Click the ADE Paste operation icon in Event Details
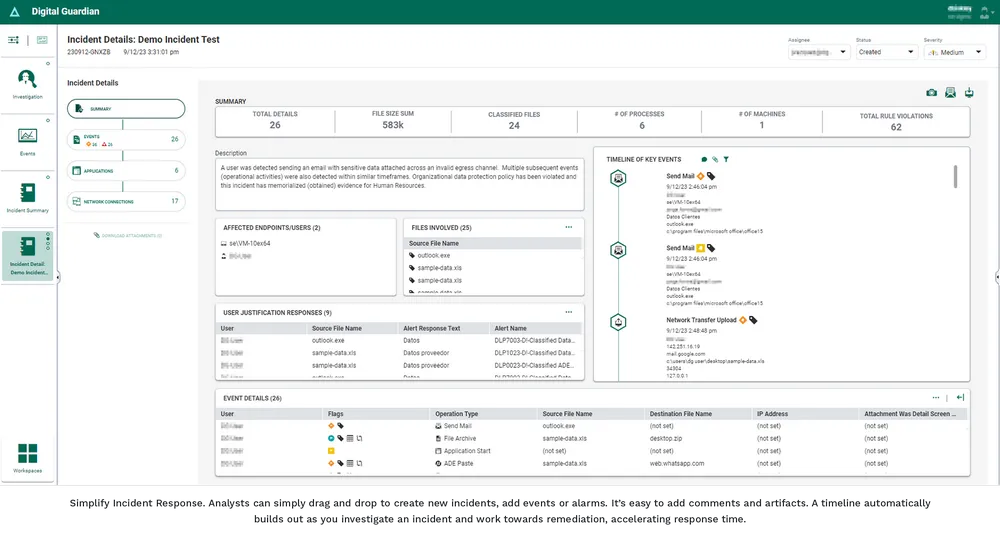The width and height of the screenshot is (1000, 543). 438,464
